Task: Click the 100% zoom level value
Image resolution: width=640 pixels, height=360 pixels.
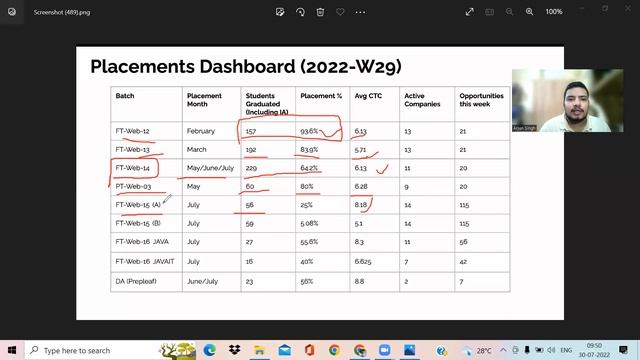Action: 554,12
